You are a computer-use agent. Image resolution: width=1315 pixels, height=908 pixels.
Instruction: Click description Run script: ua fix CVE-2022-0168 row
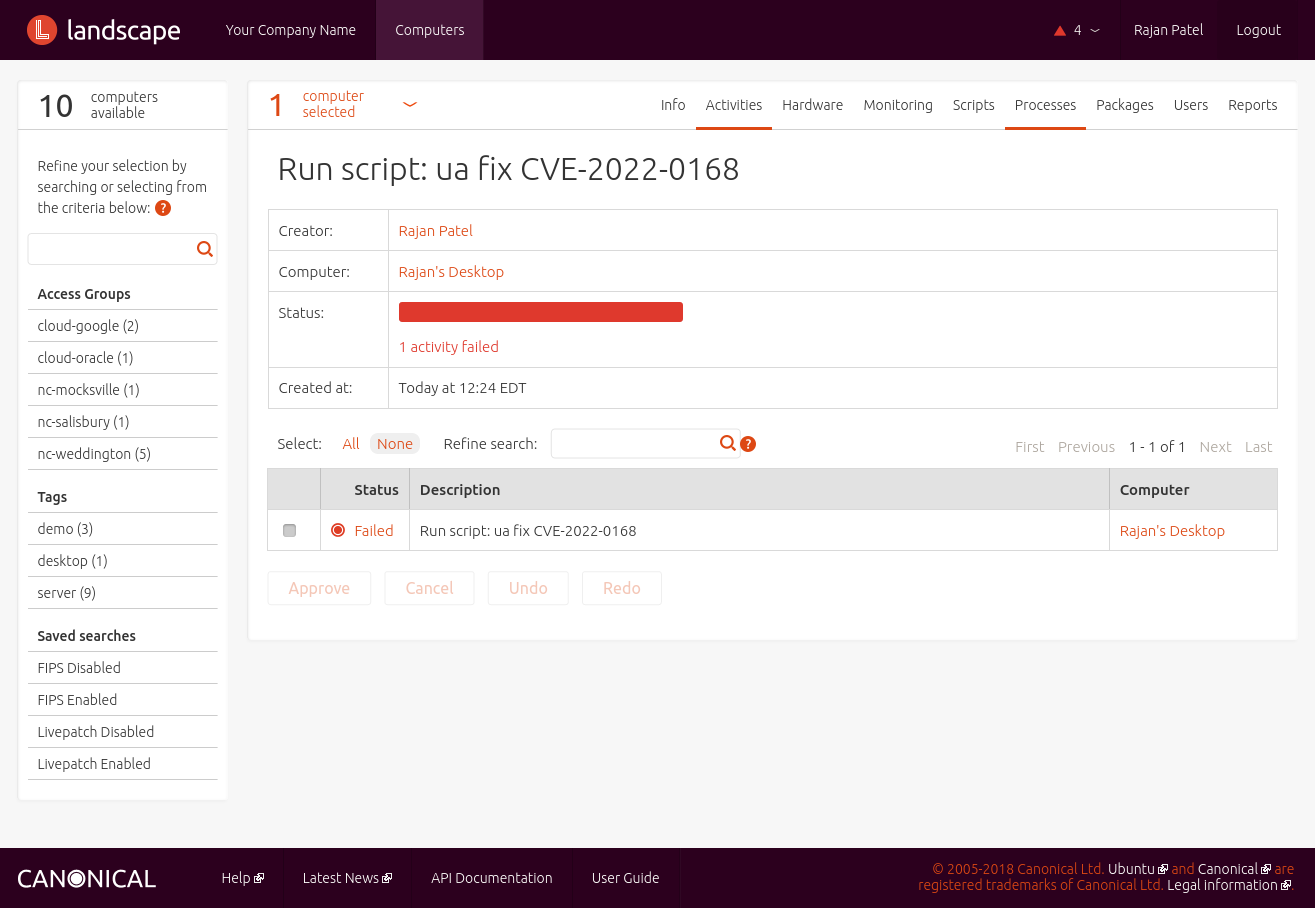[528, 531]
